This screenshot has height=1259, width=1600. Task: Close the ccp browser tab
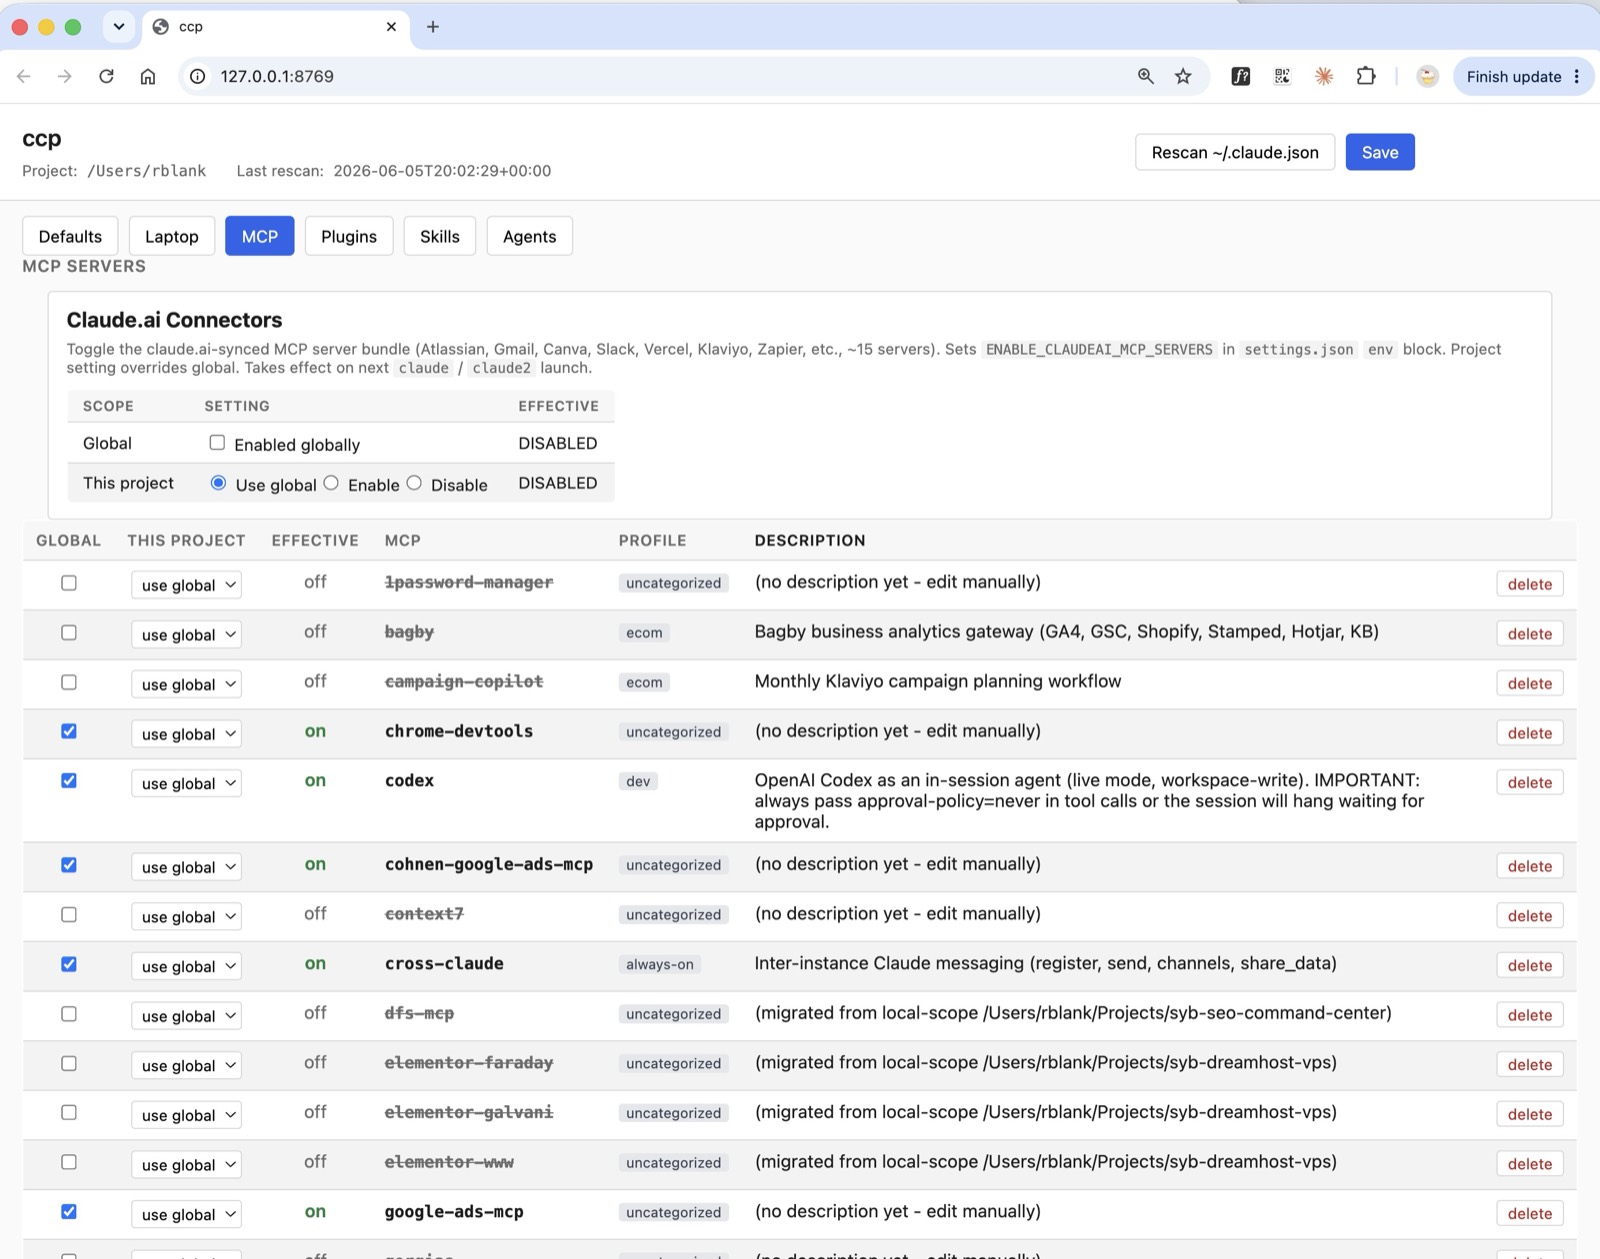click(391, 27)
